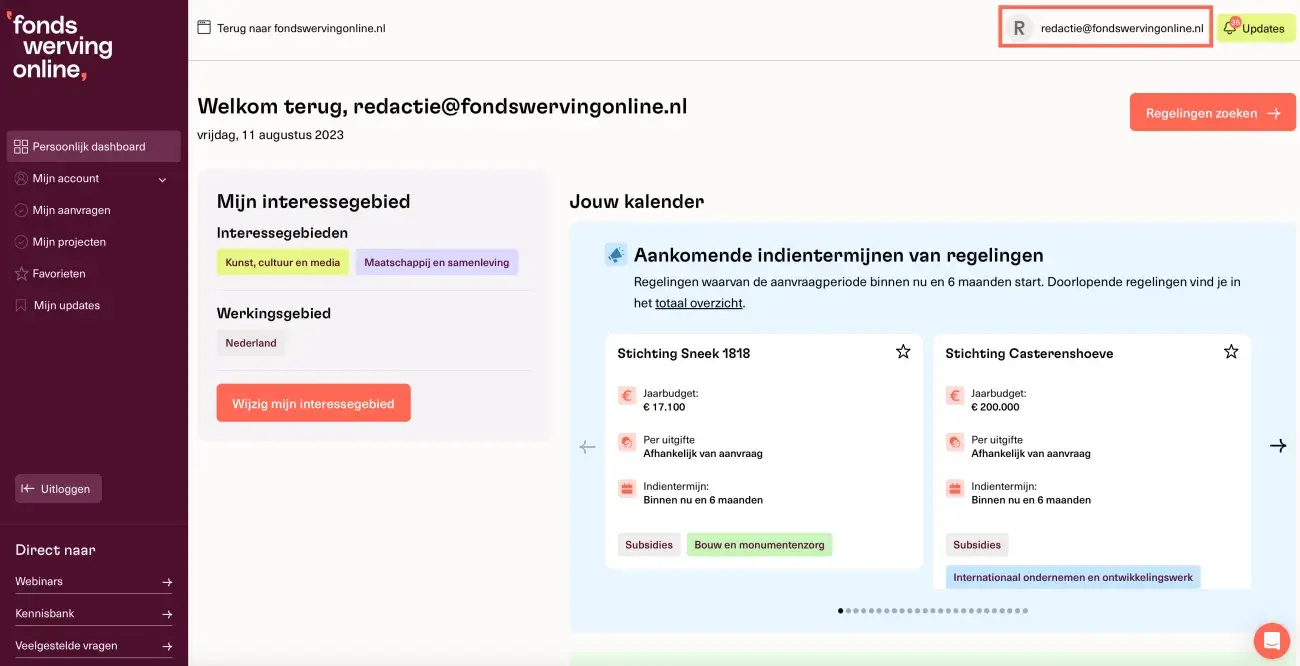Screen dimensions: 1300x666
Task: Click the Fondswerving Online logo
Action: (x=62, y=47)
